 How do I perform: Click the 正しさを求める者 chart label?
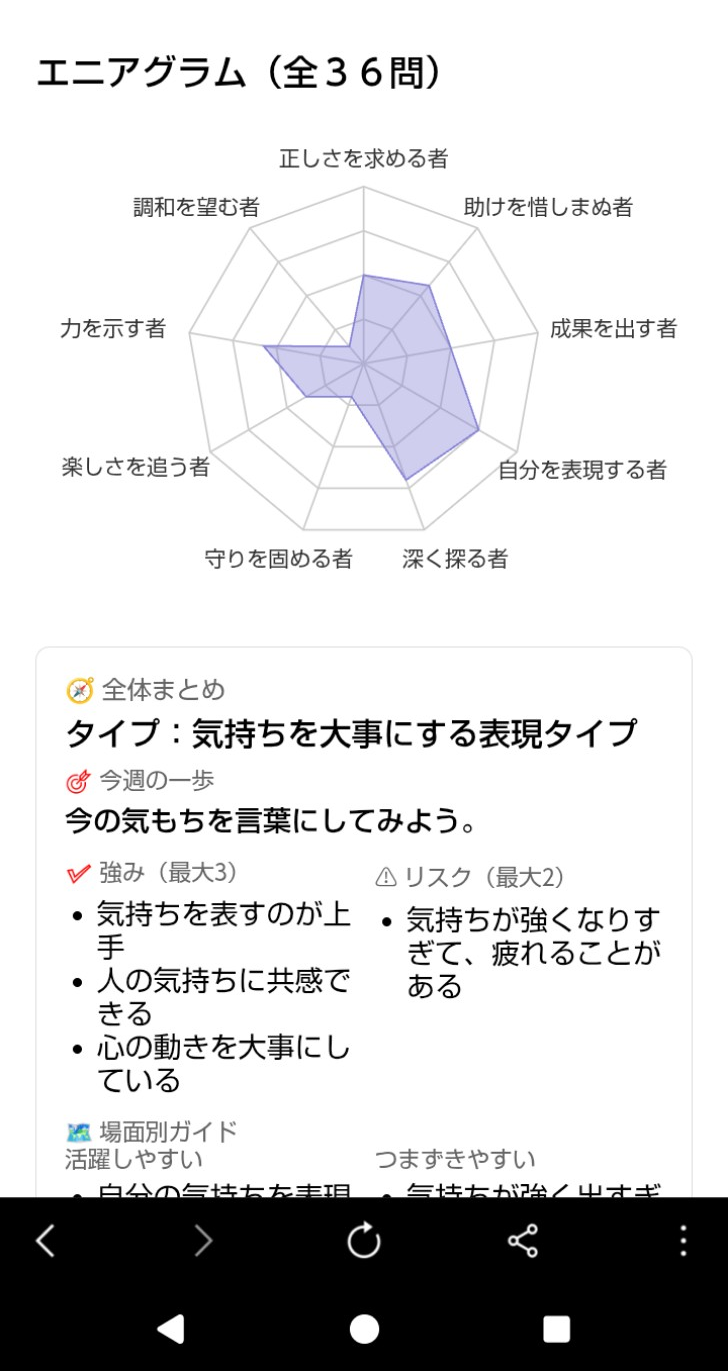363,158
